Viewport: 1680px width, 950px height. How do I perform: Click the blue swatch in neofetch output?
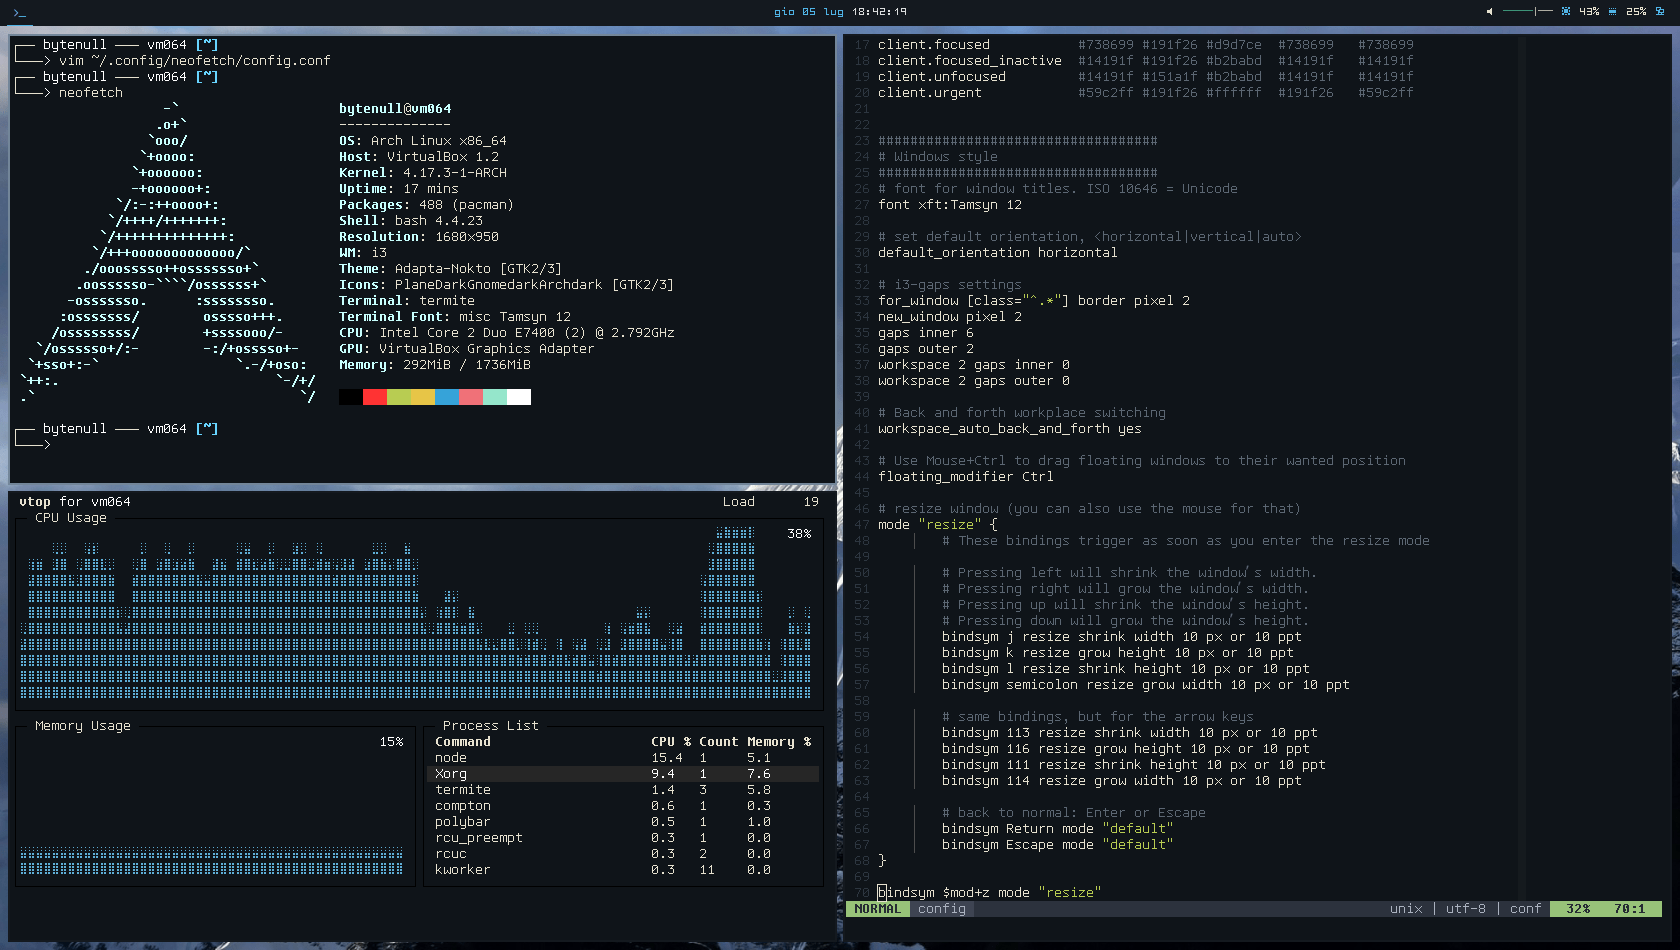(x=447, y=397)
